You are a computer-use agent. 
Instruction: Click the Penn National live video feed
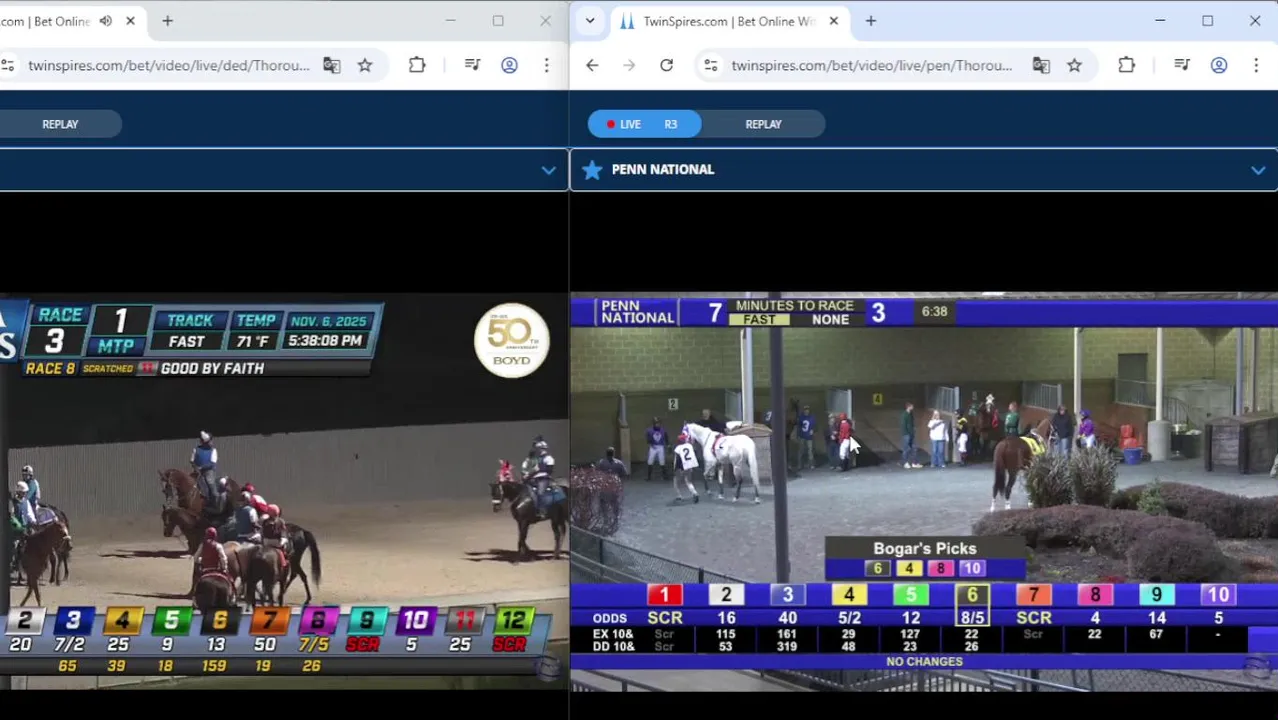924,491
